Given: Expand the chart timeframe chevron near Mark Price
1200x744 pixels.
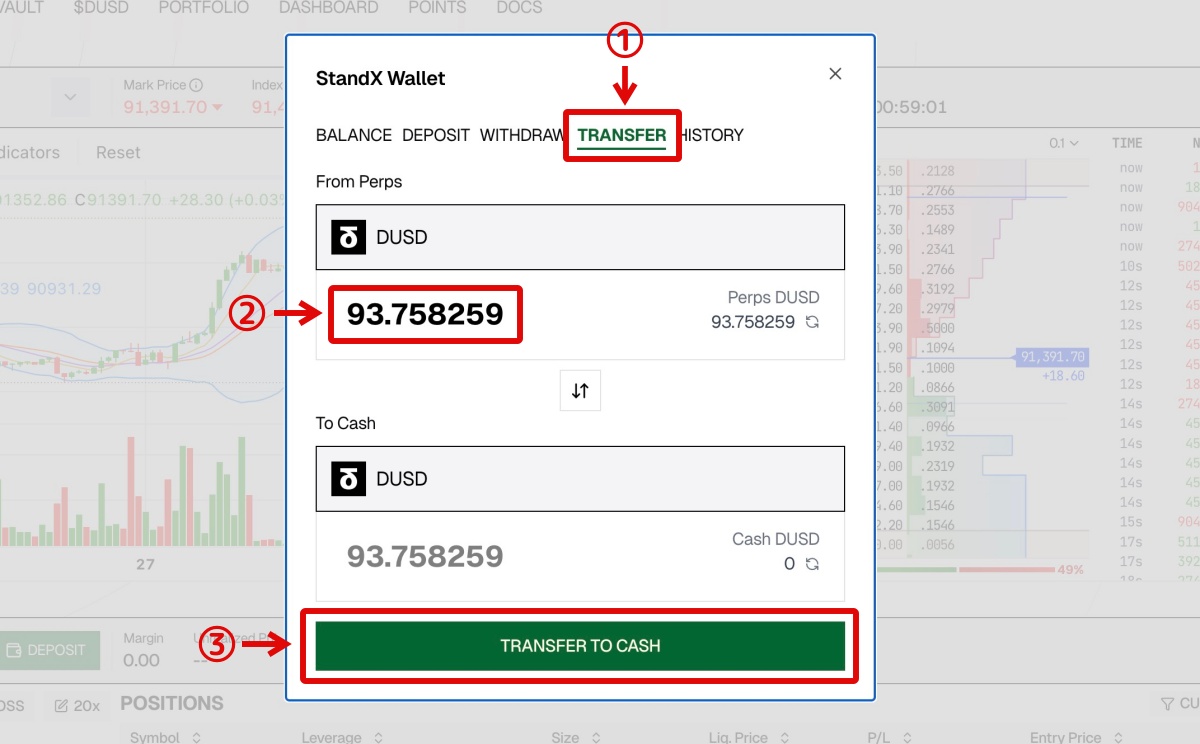Looking at the screenshot, I should tap(70, 97).
